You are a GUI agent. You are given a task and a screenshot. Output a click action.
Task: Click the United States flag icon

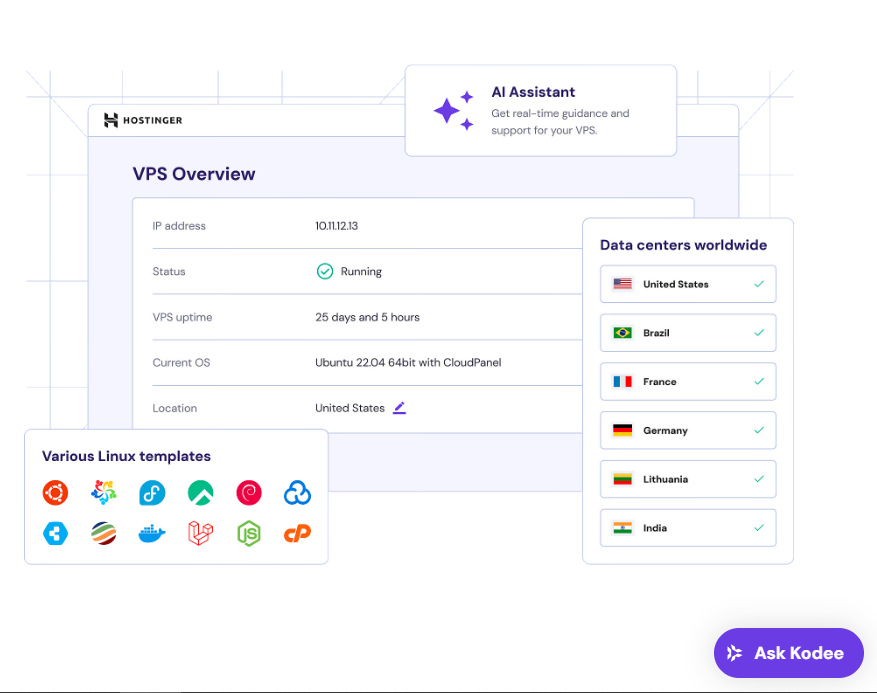click(x=623, y=284)
